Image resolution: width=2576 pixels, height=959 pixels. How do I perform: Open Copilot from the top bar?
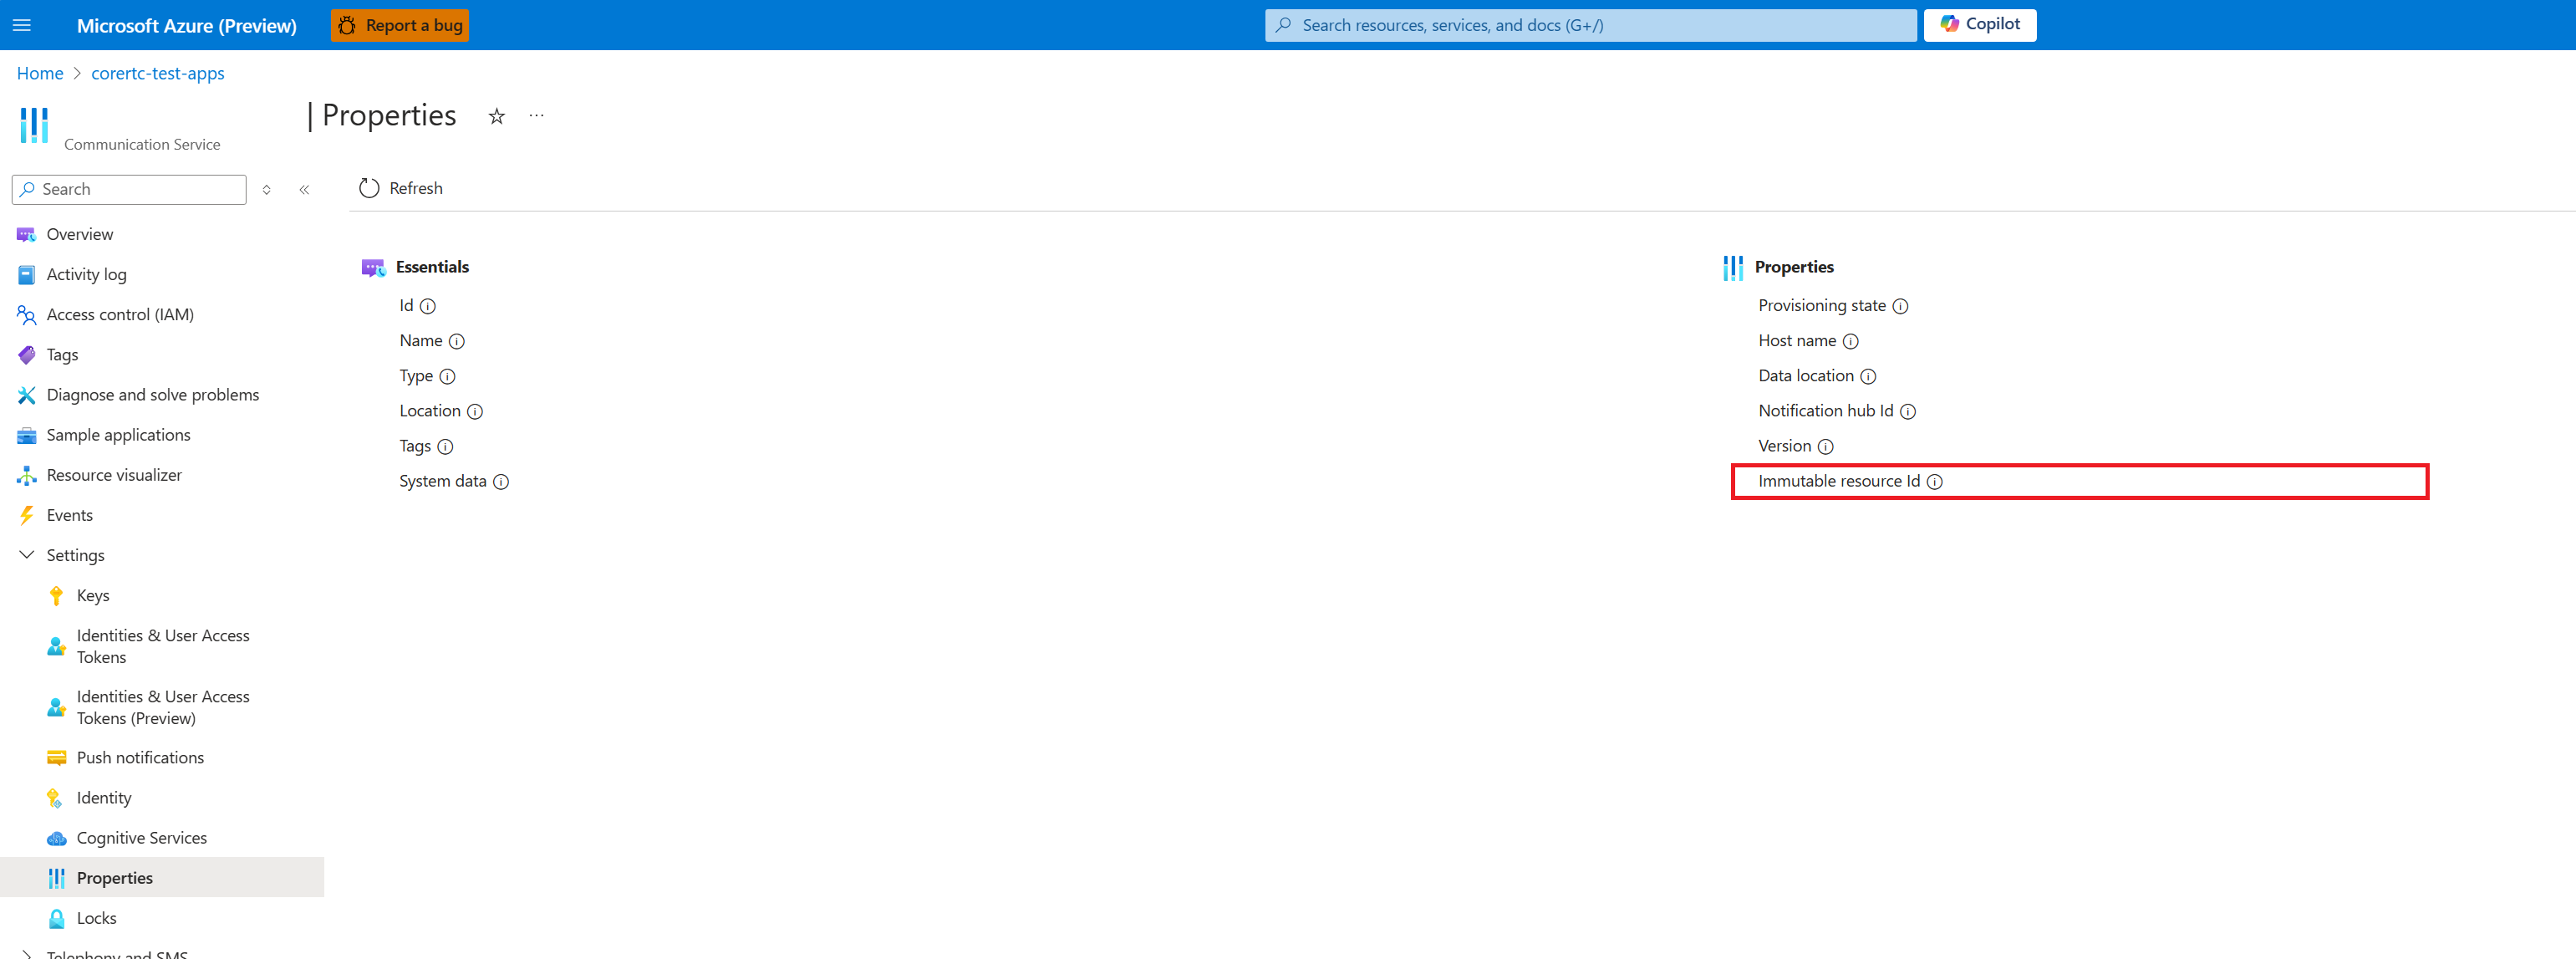[1979, 24]
